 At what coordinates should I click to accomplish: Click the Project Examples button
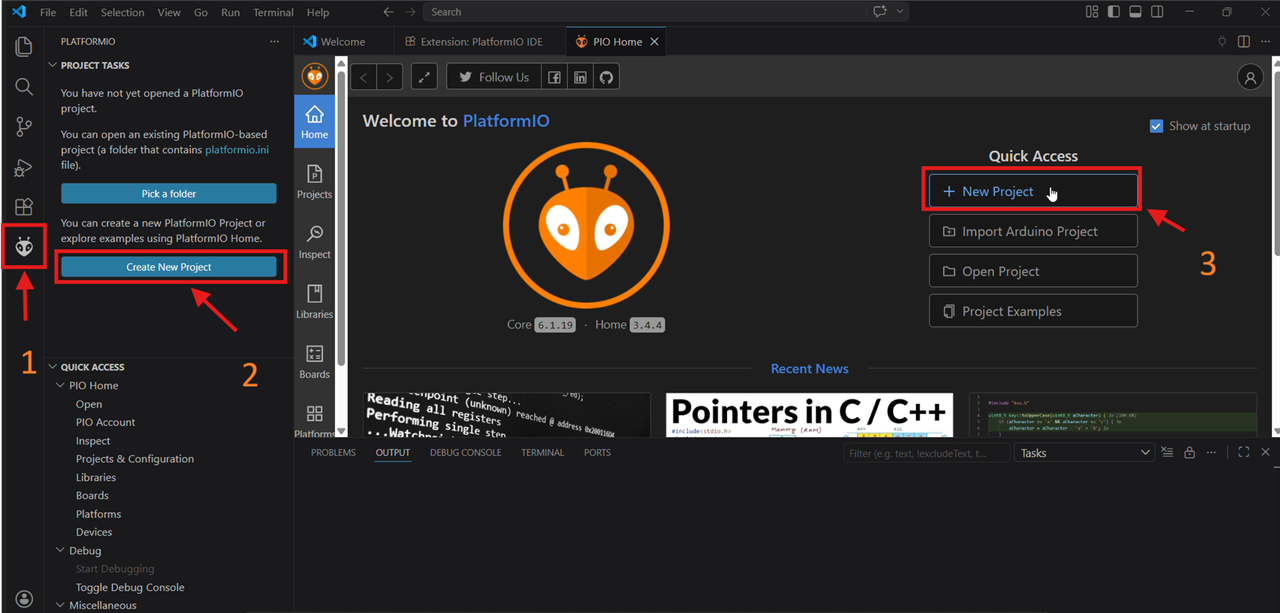click(x=1033, y=311)
